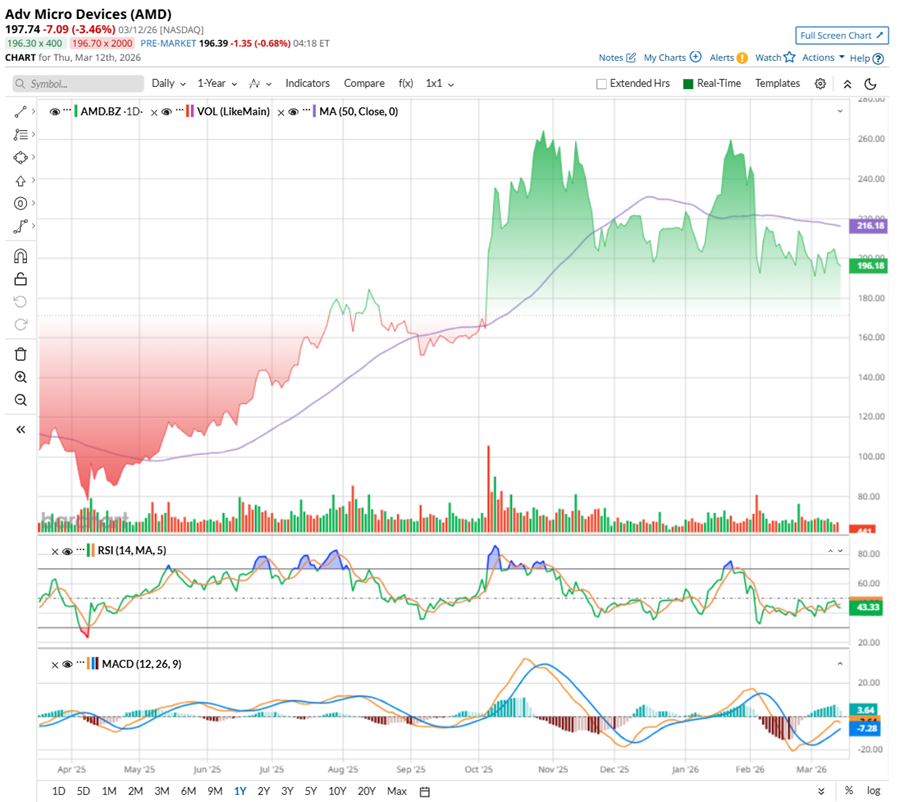Click the double up chevron icon
This screenshot has height=802, width=902.
pos(847,84)
